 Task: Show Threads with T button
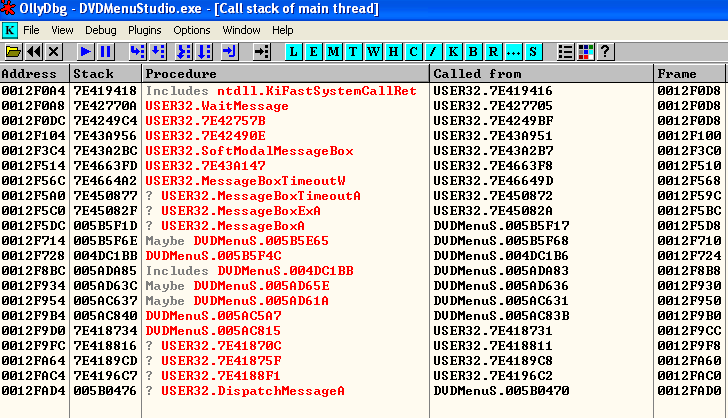353,52
